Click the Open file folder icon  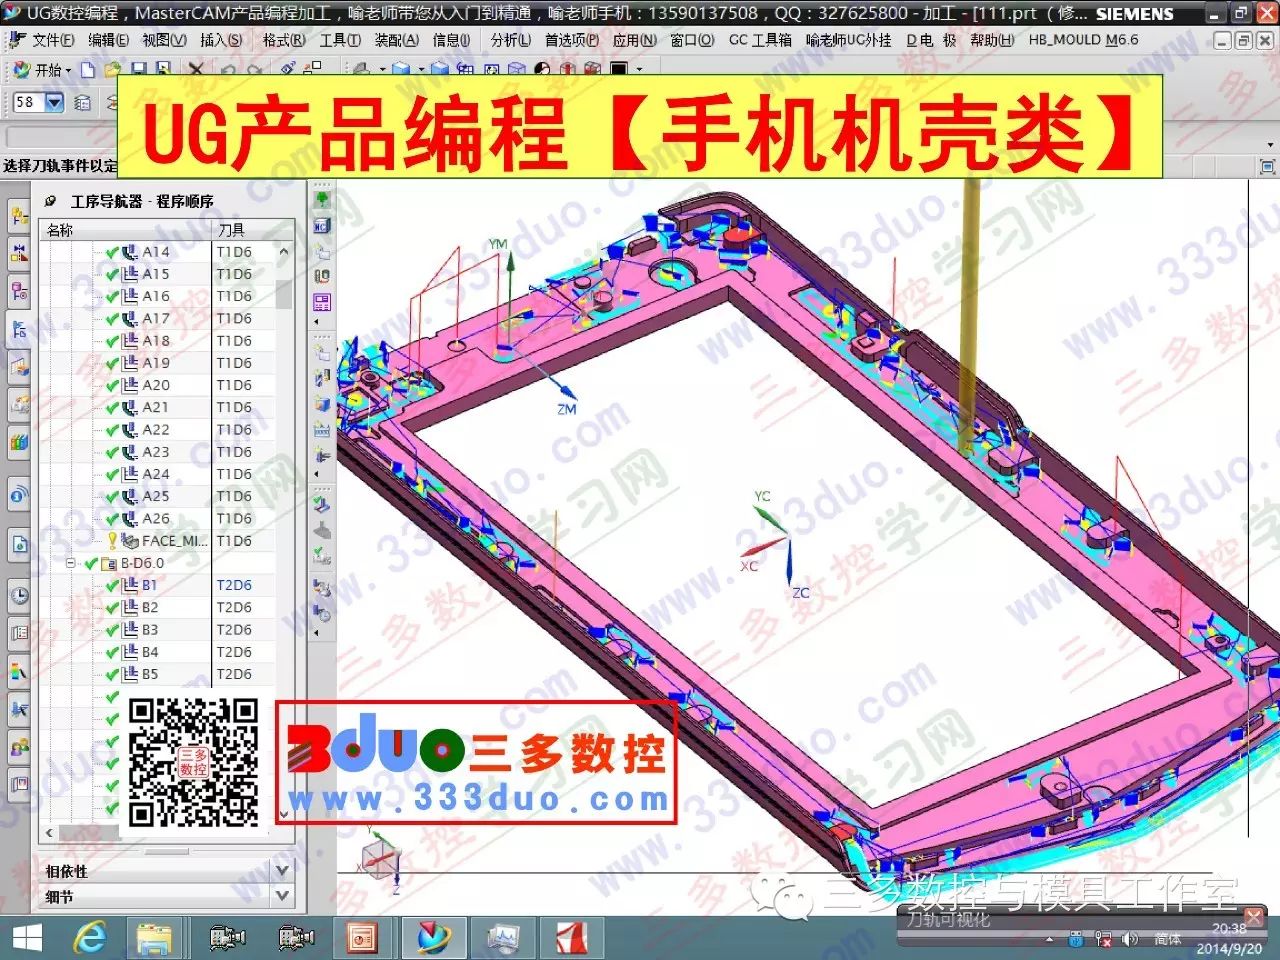coord(112,70)
